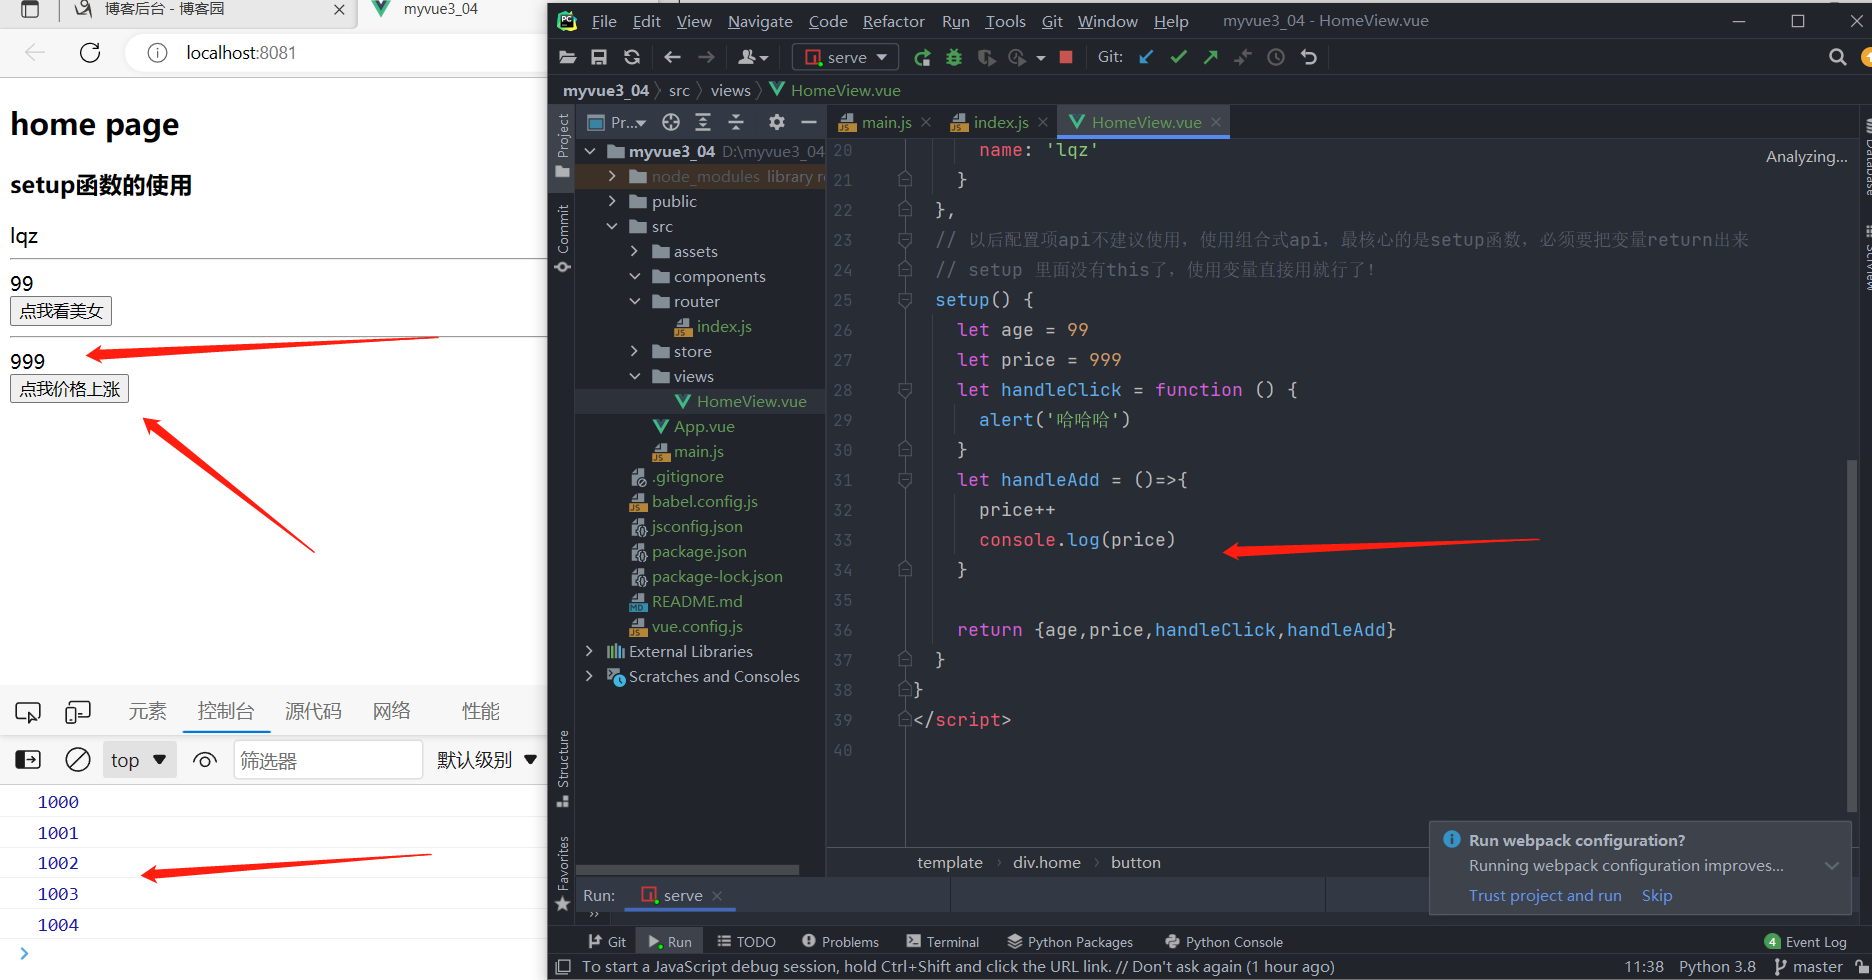This screenshot has width=1872, height=980.
Task: Rerun the serve configuration
Action: 922,57
